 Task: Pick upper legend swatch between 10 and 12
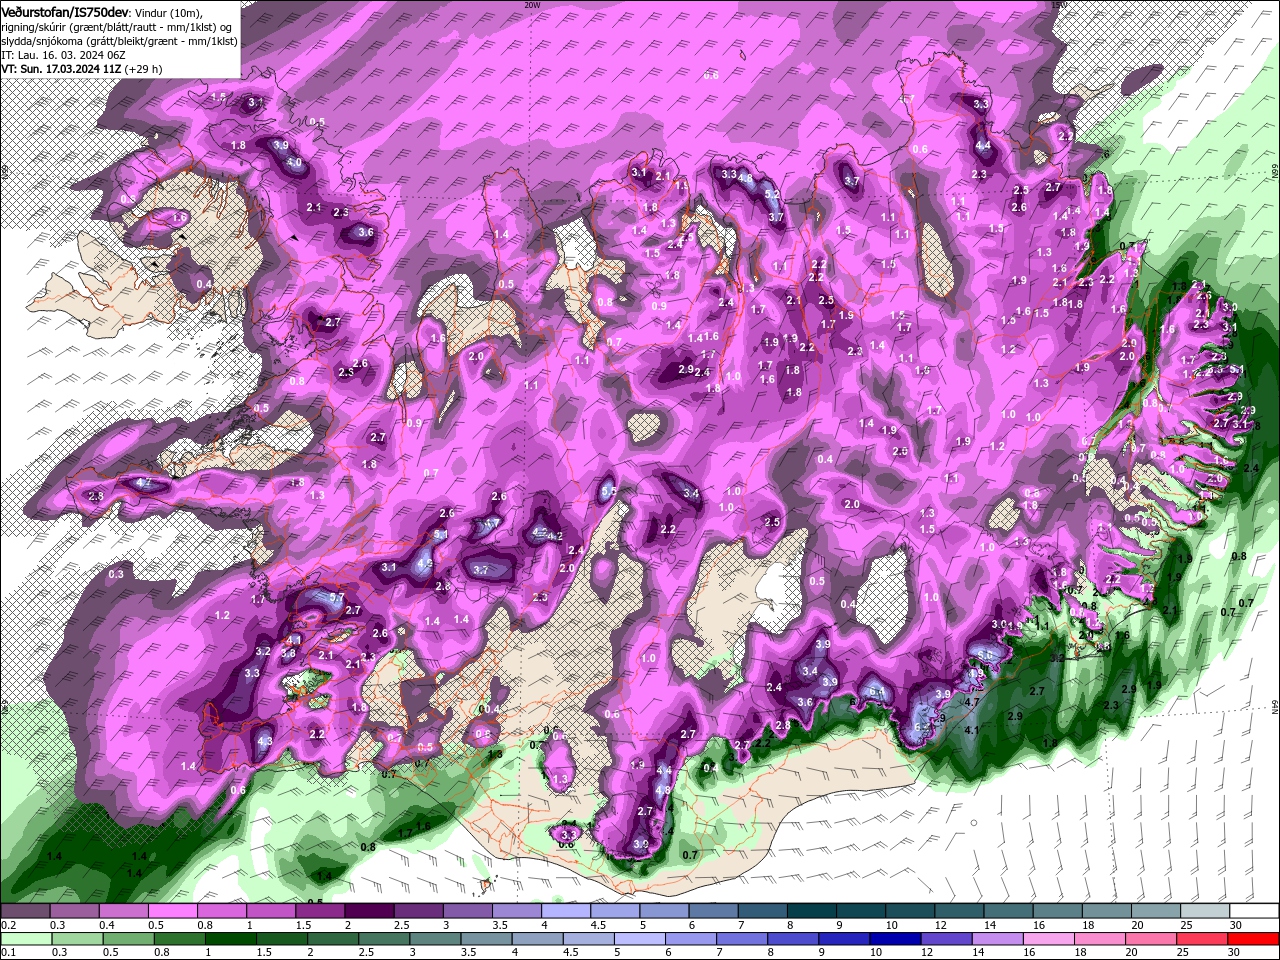point(910,910)
